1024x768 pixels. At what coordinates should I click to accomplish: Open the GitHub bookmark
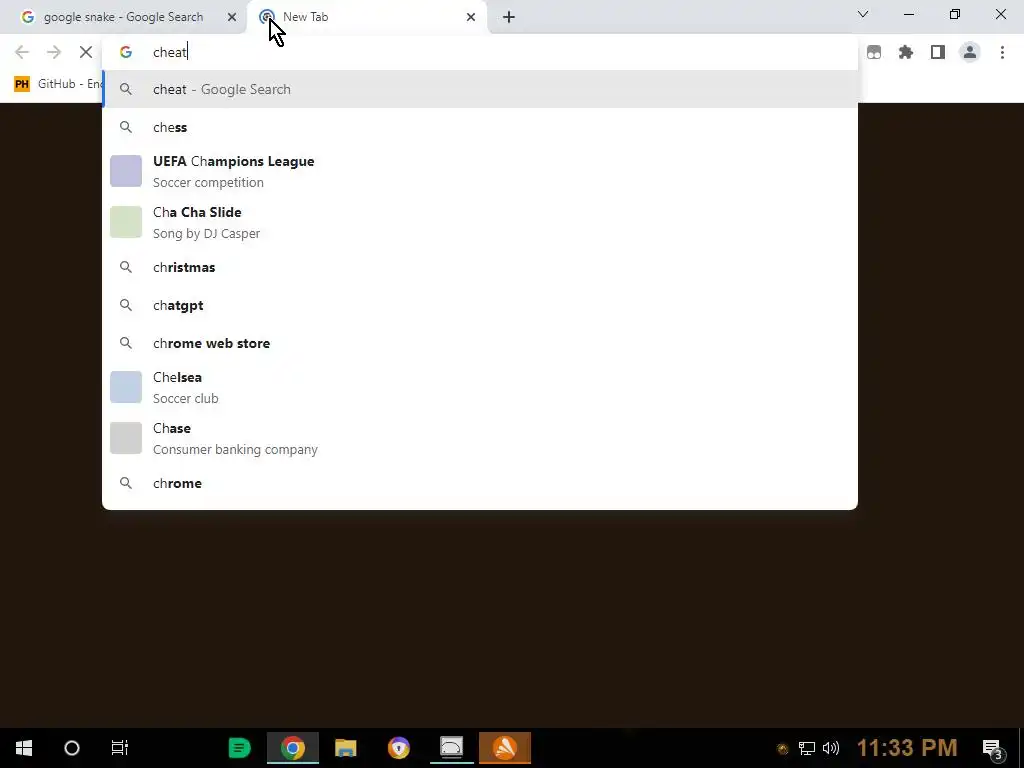click(x=58, y=84)
